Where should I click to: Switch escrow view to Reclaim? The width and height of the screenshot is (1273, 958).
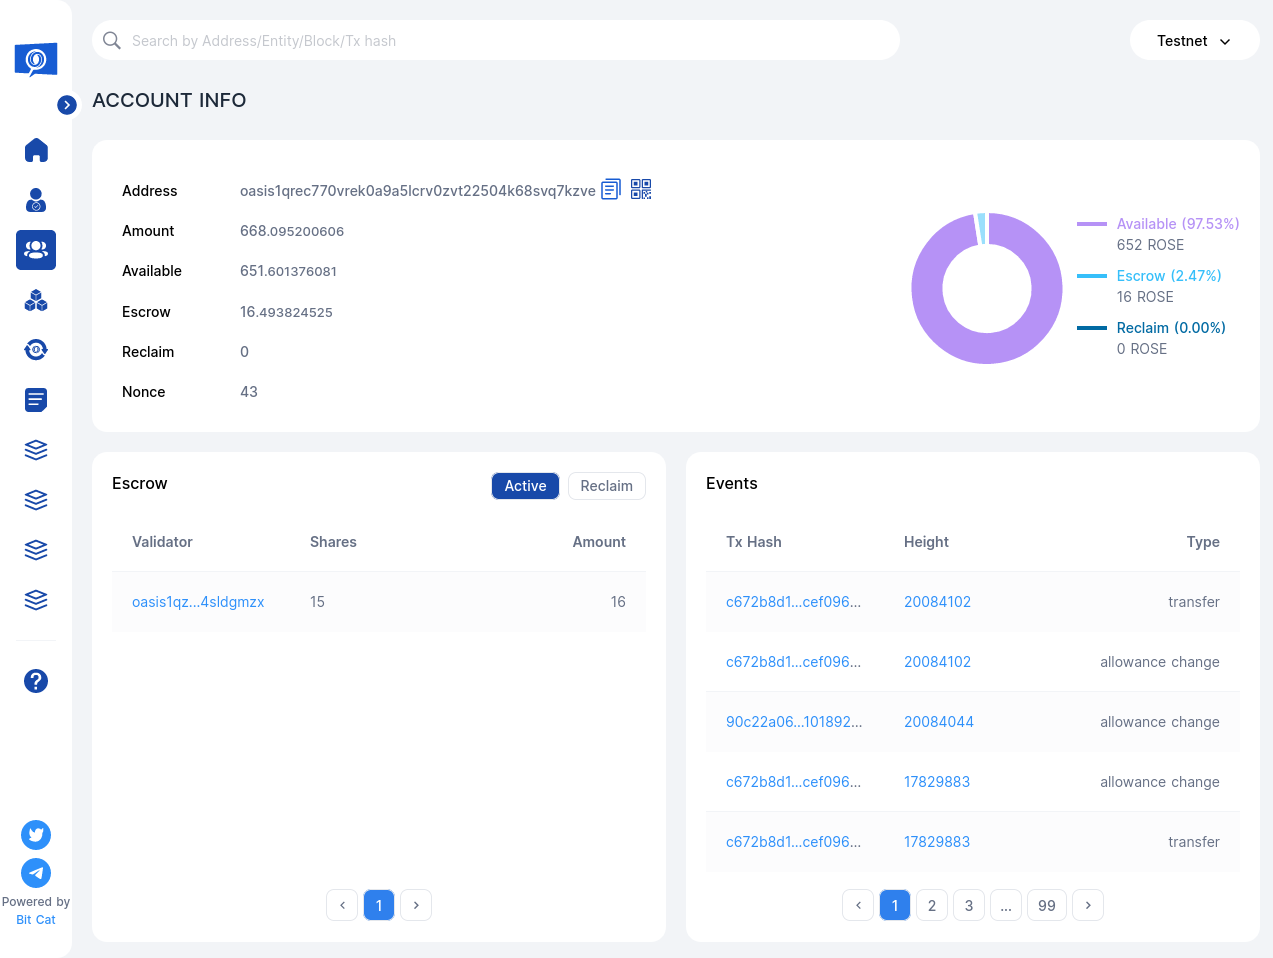click(x=606, y=486)
